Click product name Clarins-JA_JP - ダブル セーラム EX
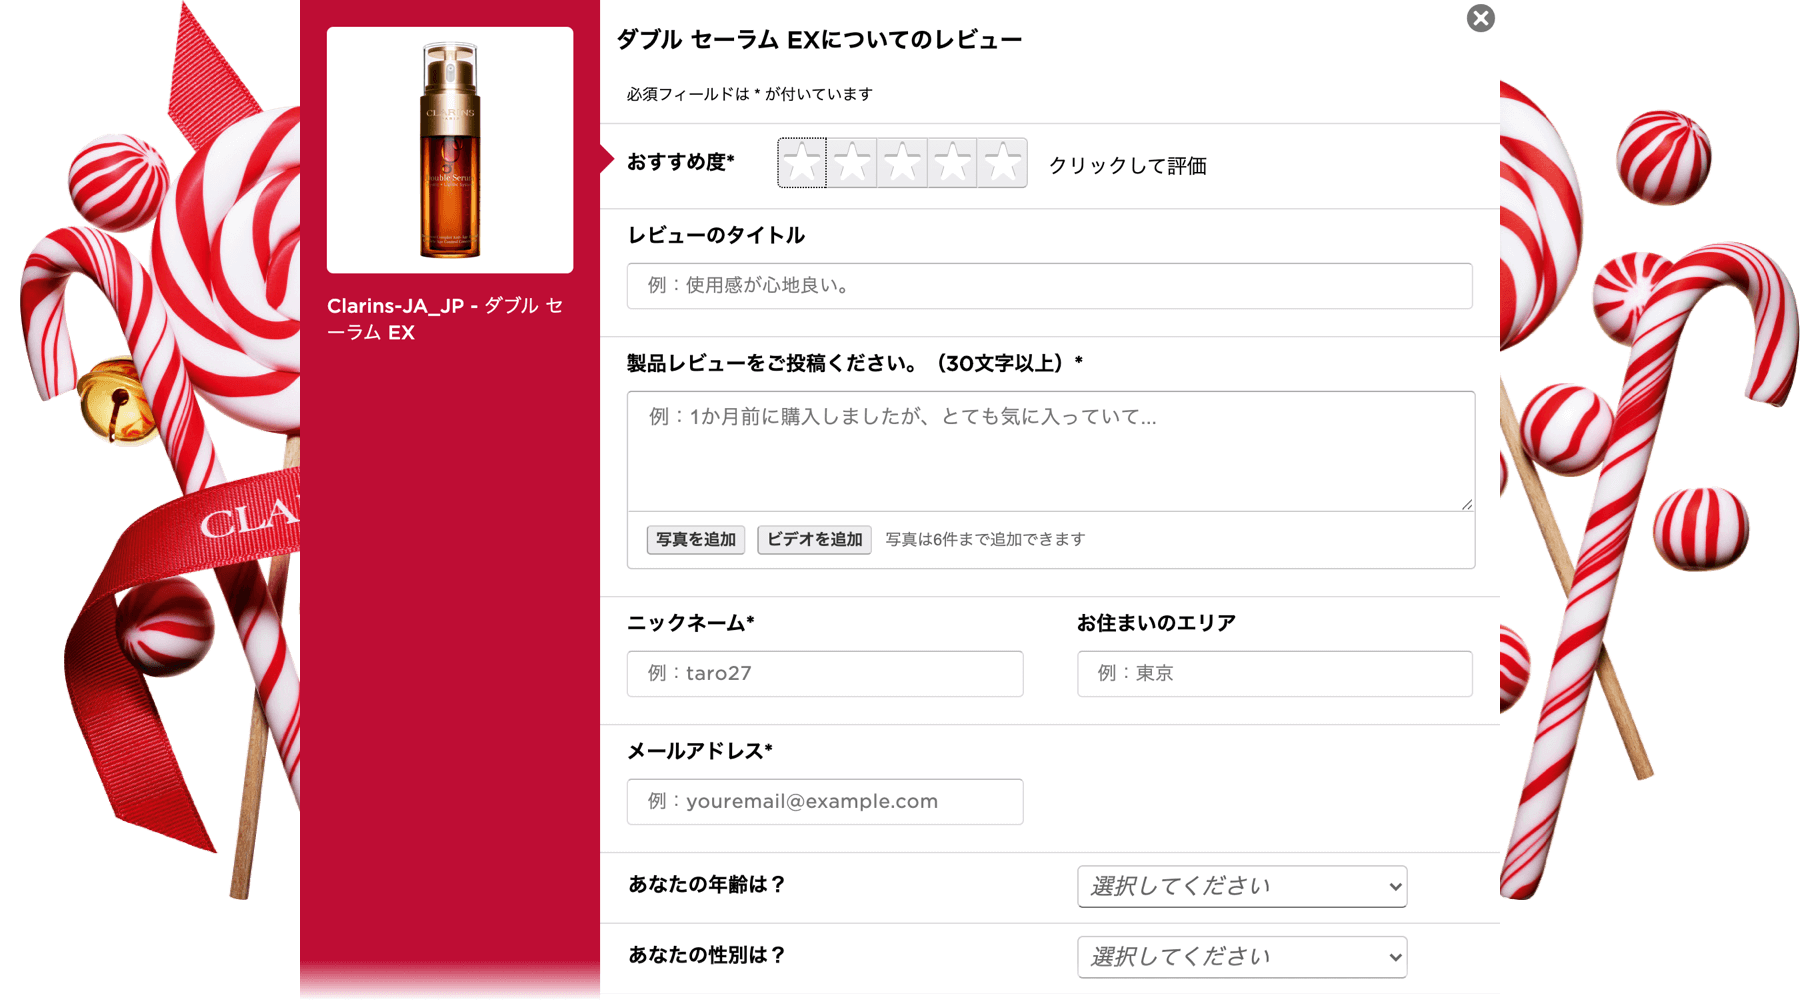Screen dimensions: 1800x1000 click(x=445, y=319)
